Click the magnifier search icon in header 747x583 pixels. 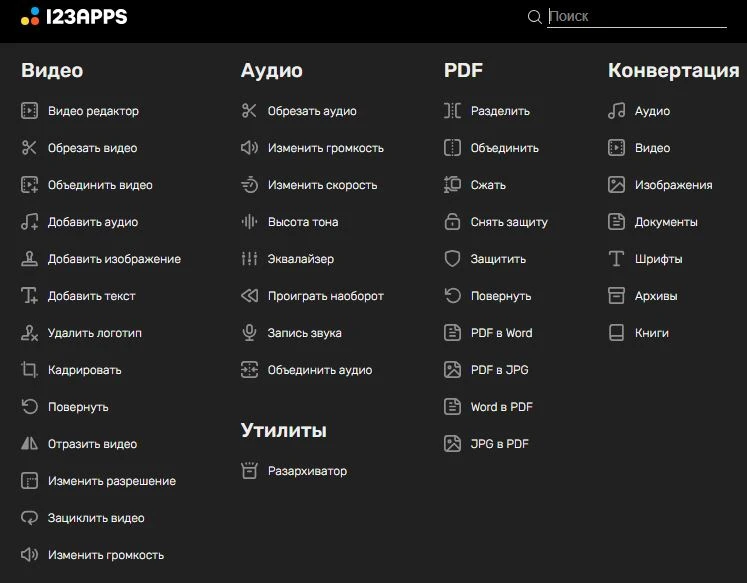tap(535, 17)
